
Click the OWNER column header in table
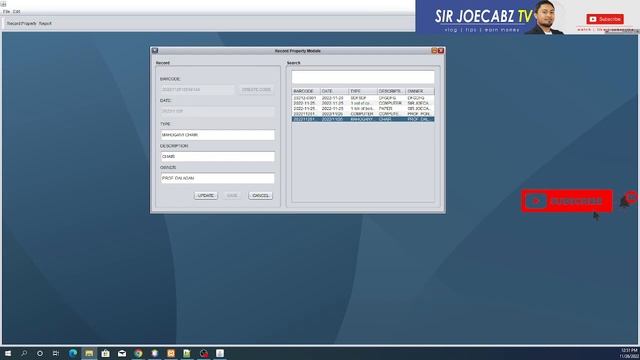[x=420, y=91]
